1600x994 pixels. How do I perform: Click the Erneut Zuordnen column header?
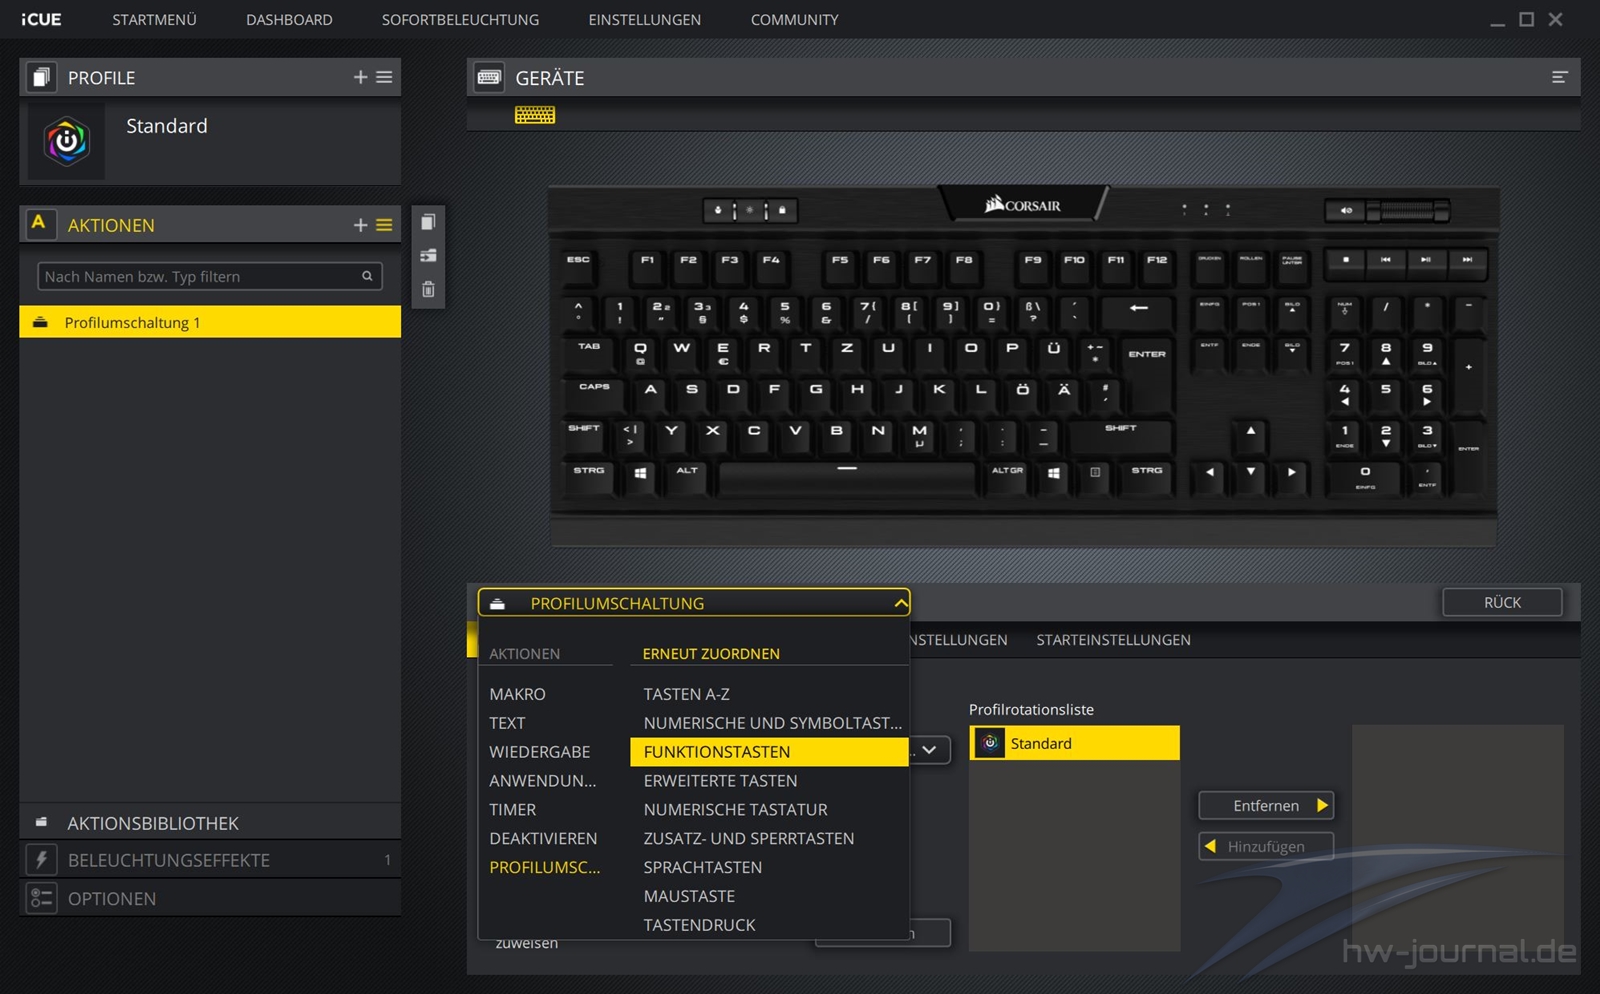point(711,654)
